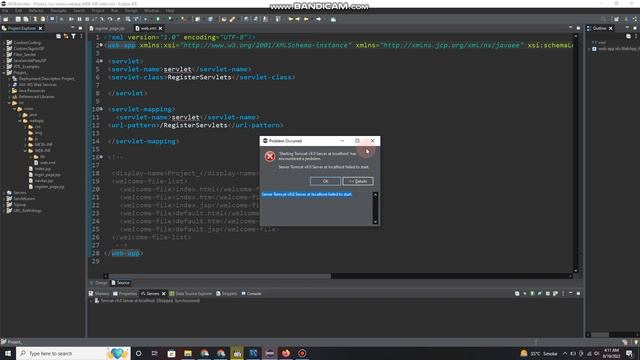
Task: Click the editor horizontal scrollbar thumb
Action: pyautogui.click(x=220, y=276)
